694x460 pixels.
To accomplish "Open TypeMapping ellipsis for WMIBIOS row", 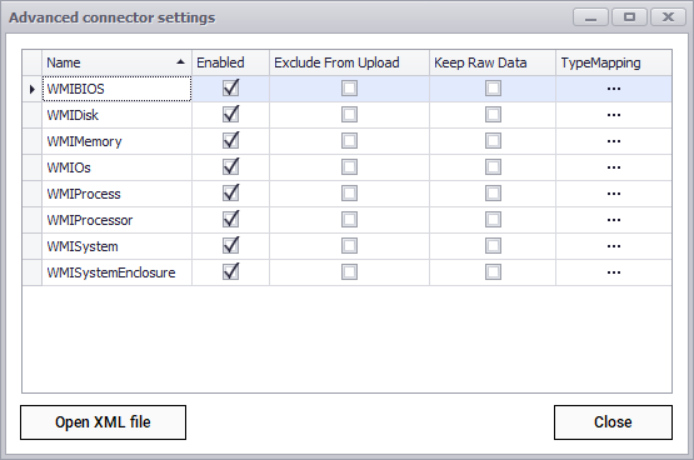I will tap(614, 89).
